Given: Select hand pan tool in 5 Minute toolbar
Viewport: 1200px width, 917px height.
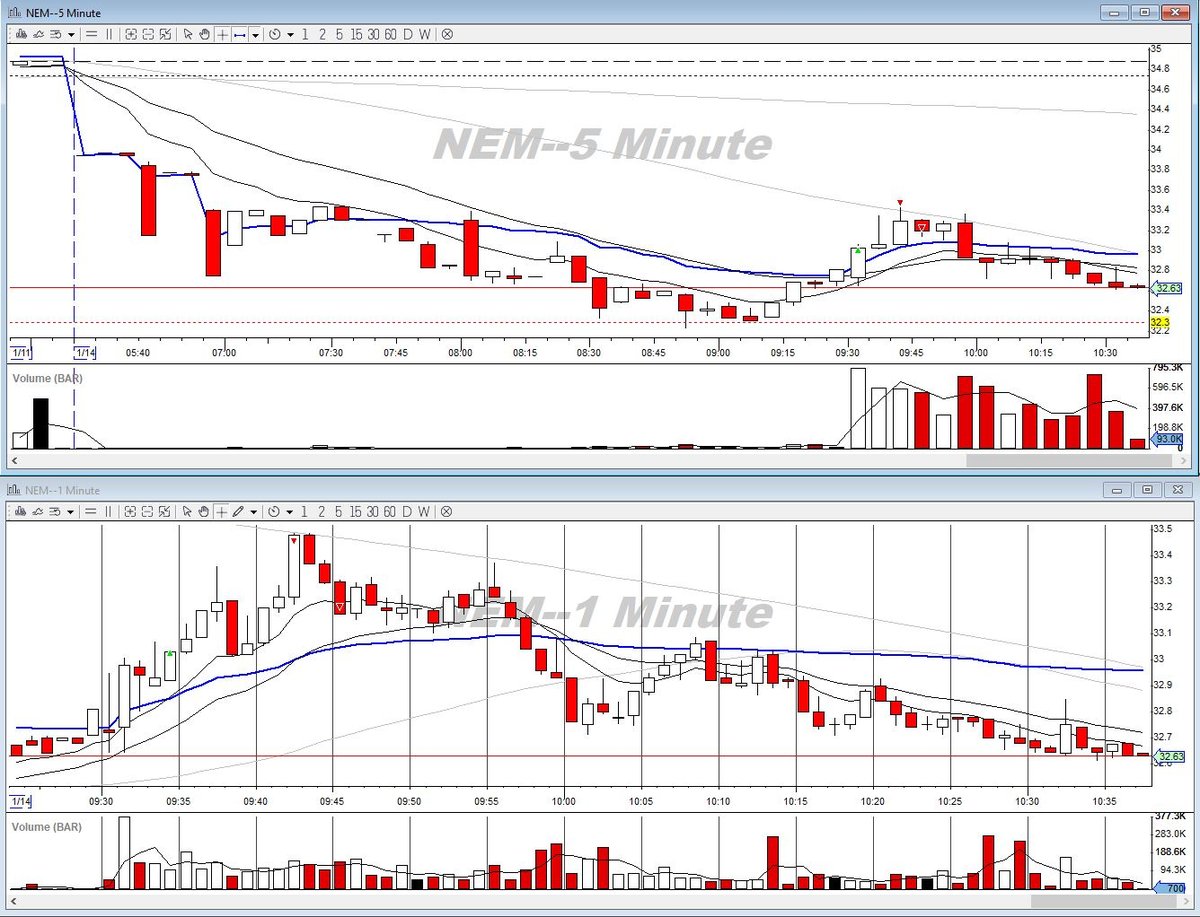Looking at the screenshot, I should click(204, 34).
